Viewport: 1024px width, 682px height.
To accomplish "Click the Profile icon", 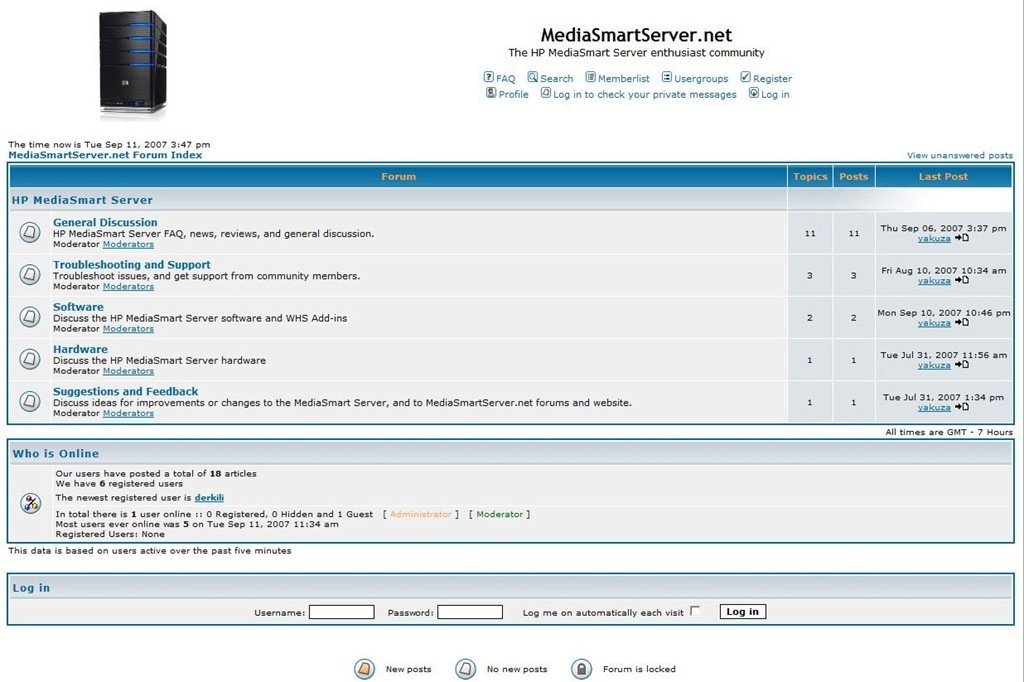I will (491, 93).
